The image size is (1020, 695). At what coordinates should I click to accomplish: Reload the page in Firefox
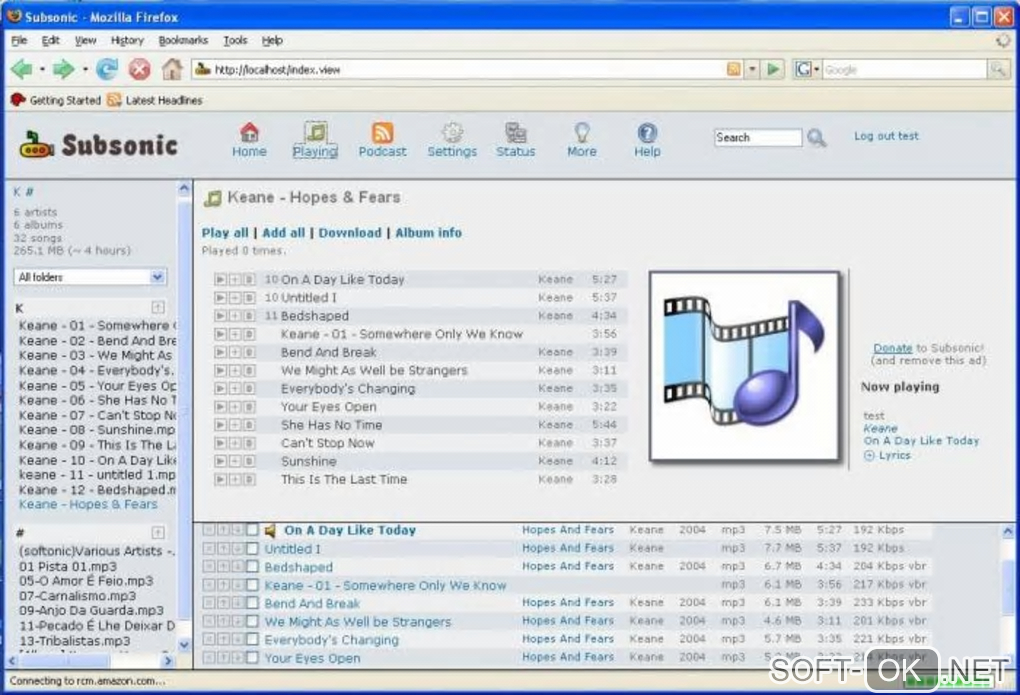[107, 68]
